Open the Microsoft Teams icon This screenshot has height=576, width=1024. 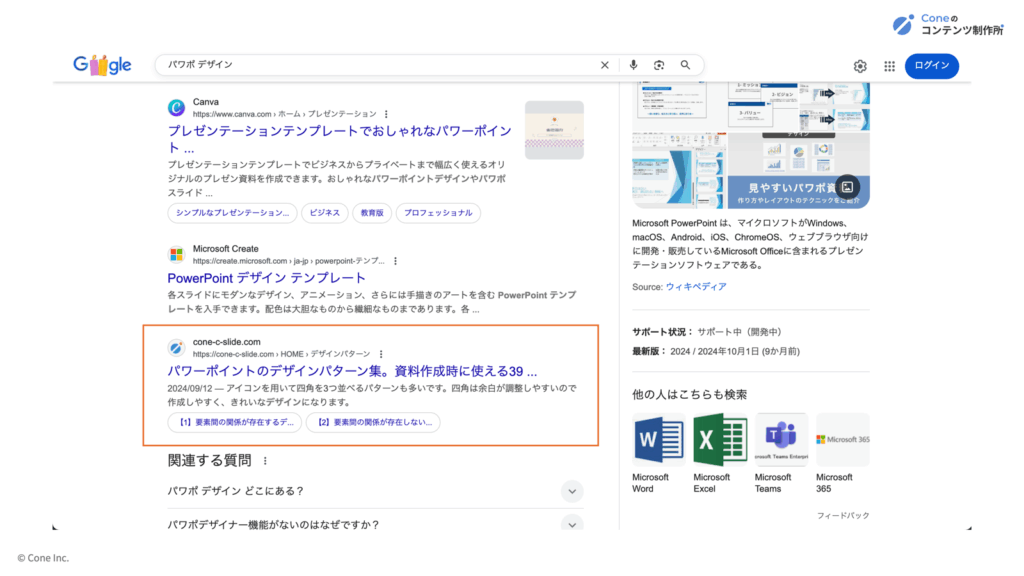pos(782,439)
